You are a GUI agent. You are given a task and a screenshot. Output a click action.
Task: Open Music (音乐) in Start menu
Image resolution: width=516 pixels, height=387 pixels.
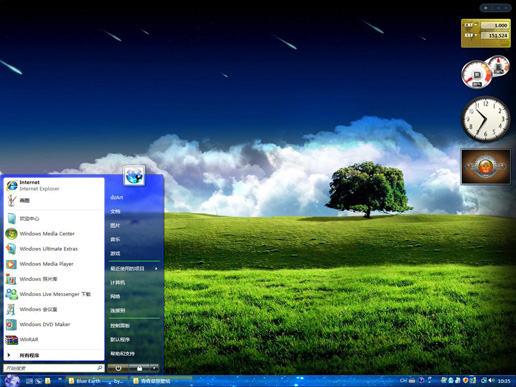(115, 239)
